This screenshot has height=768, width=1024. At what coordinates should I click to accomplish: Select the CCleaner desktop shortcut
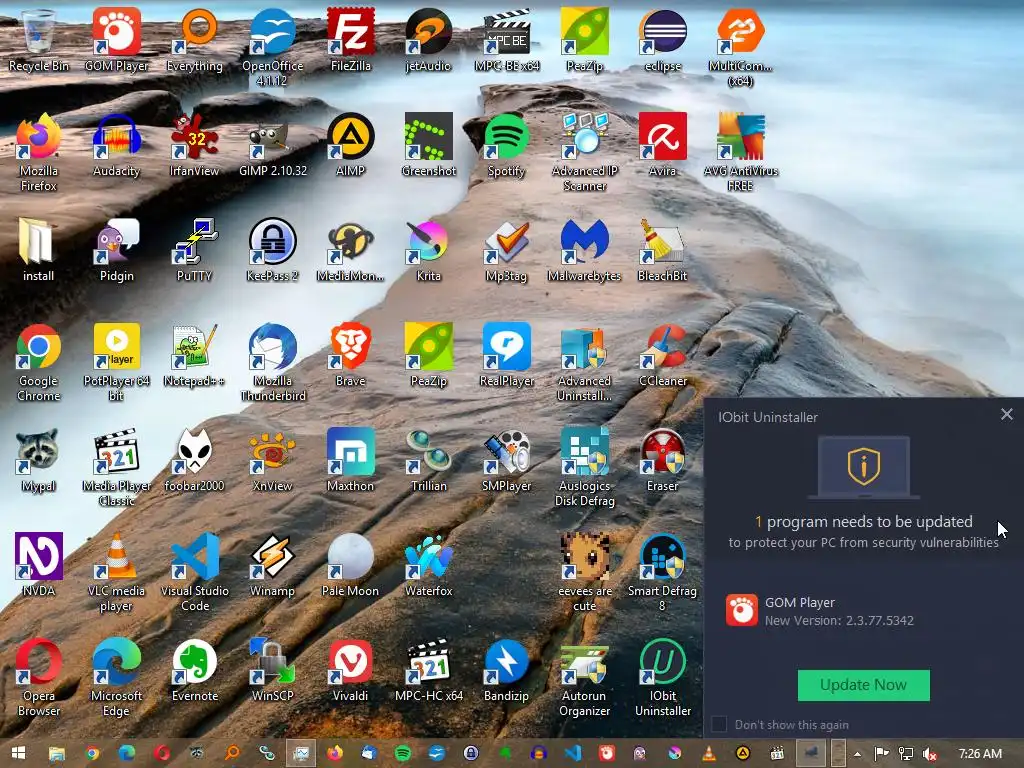[662, 355]
